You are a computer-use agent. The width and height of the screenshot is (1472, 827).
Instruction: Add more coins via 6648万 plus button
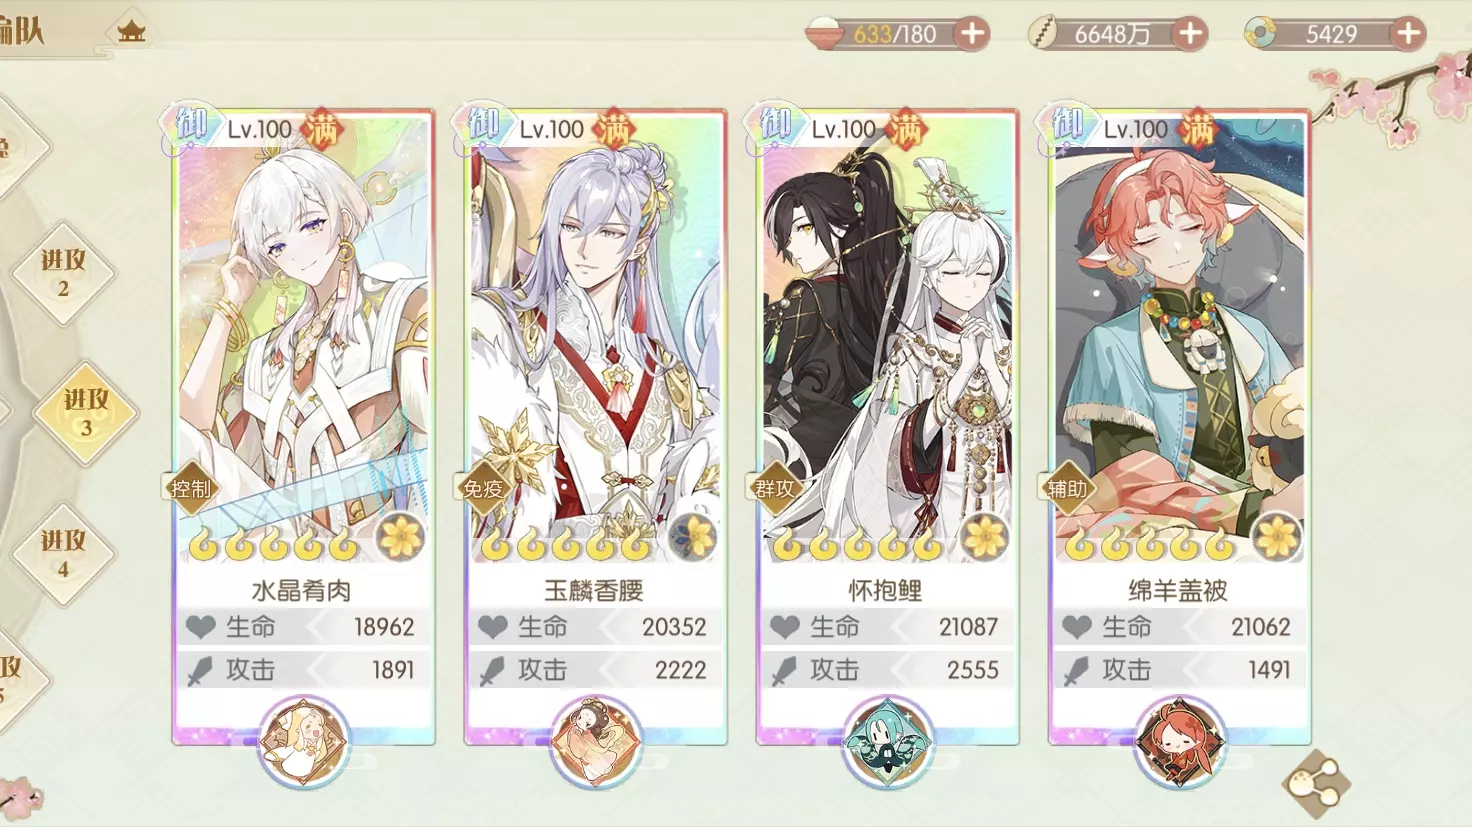pos(1190,34)
